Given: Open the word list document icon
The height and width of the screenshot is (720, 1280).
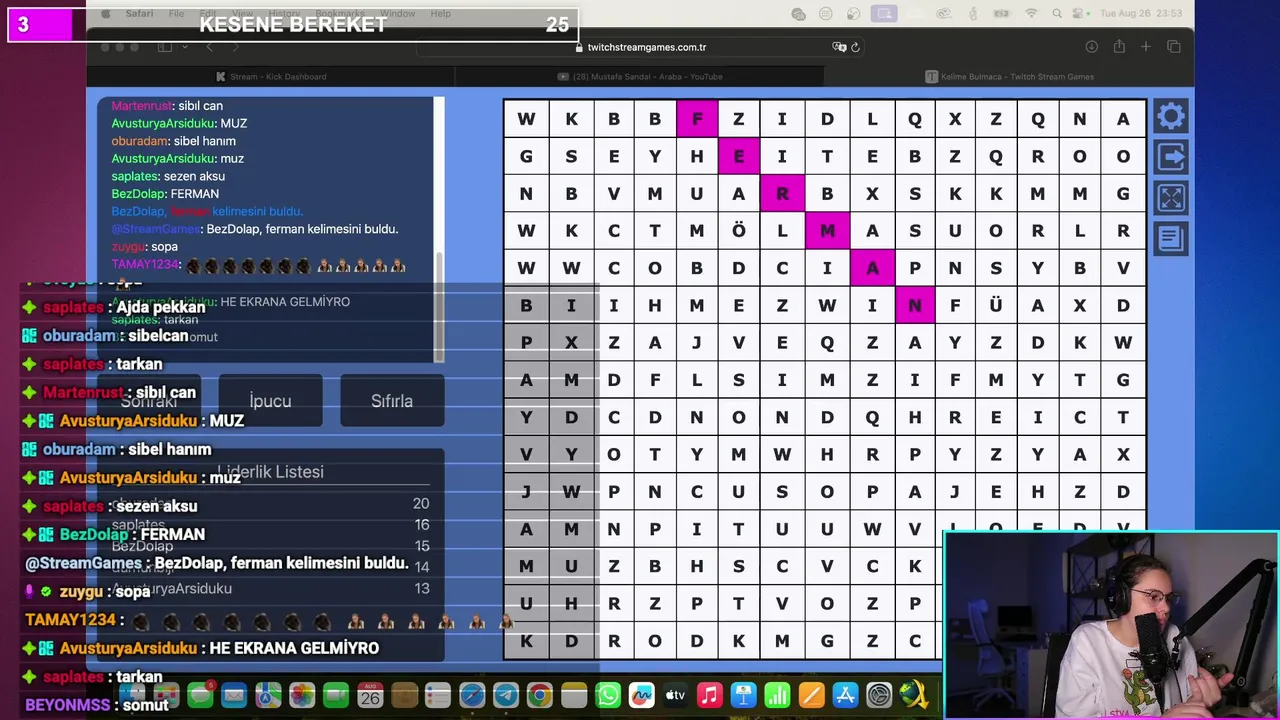Looking at the screenshot, I should click(1171, 239).
